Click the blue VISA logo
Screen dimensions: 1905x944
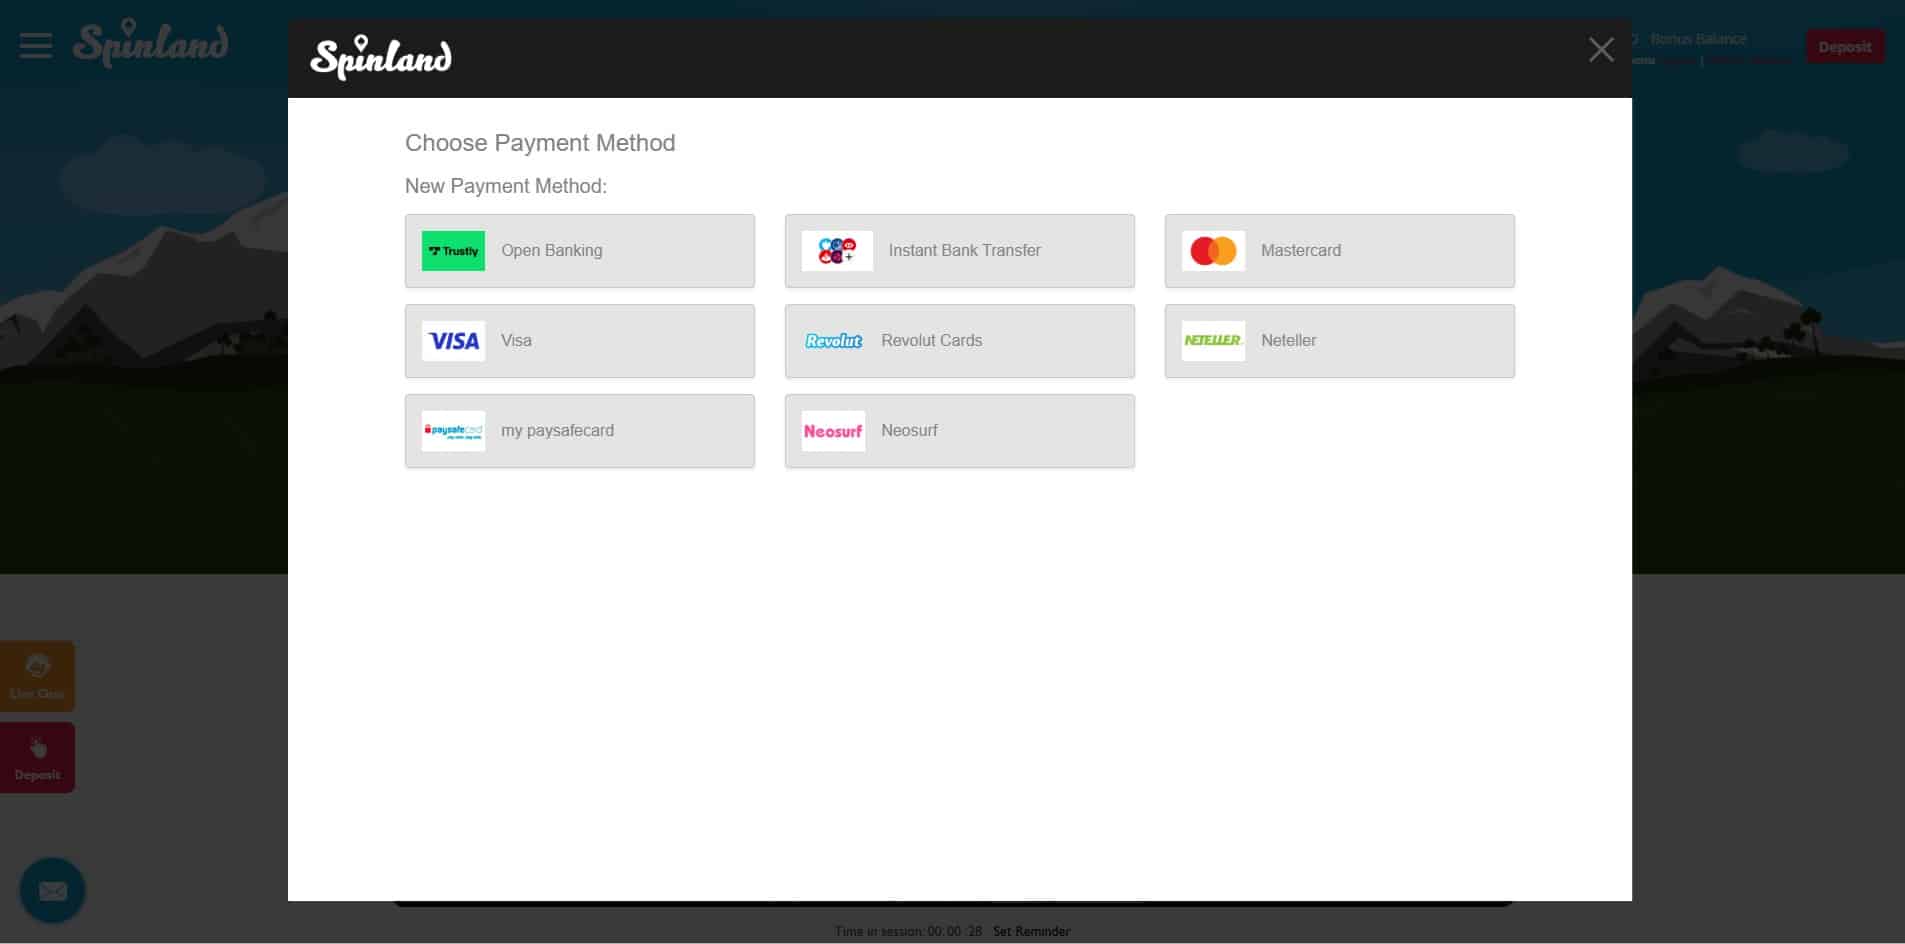tap(453, 341)
